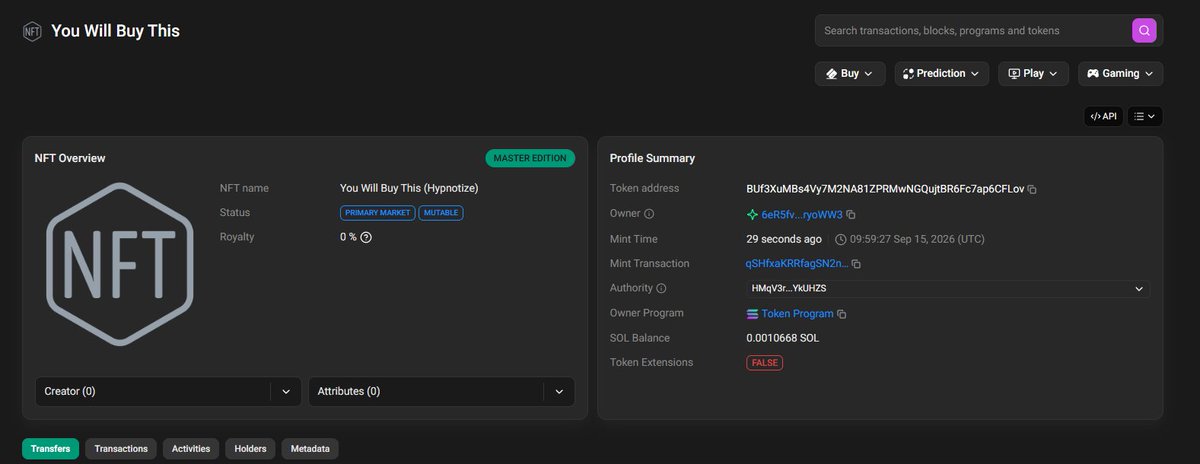Click the PRIMARY MARKET status tag
The image size is (1200, 464).
pyautogui.click(x=377, y=213)
